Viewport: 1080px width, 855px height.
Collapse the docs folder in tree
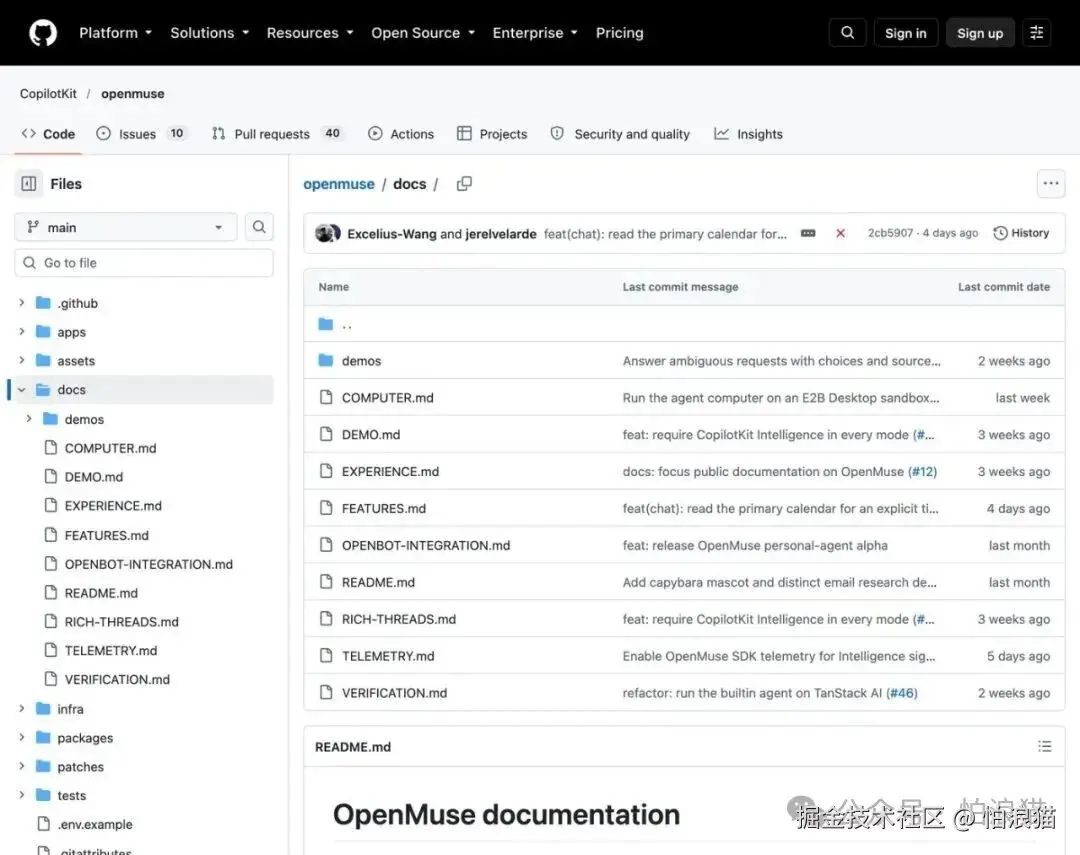[21, 390]
